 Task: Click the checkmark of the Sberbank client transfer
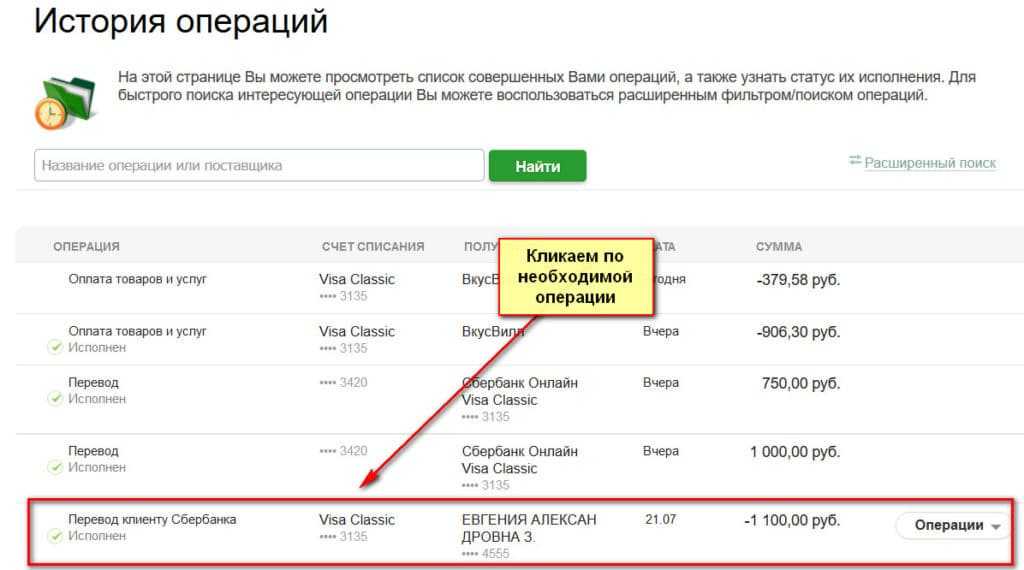click(56, 535)
